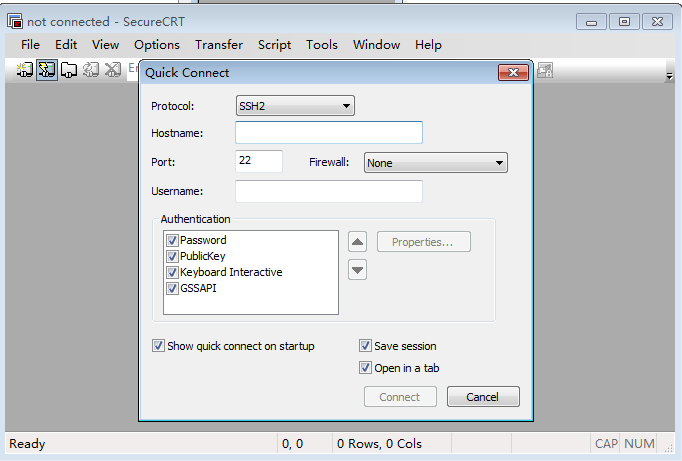
Task: Move authentication method down with the down arrow
Action: tap(357, 270)
